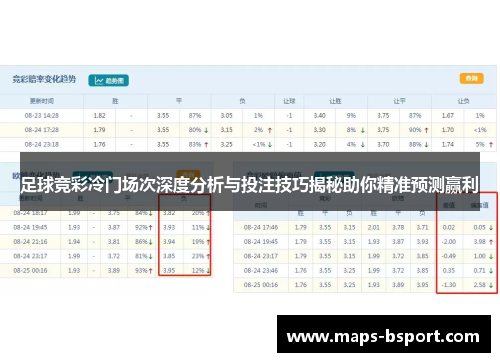Click the 3.70 handicap draw odds
The image size is (500, 362).
click(x=383, y=144)
